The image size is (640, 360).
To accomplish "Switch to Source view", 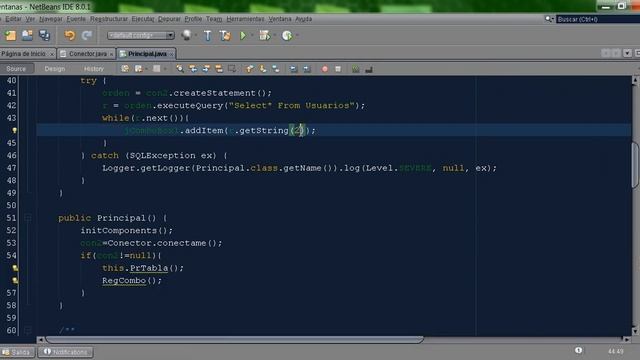I will (16, 69).
